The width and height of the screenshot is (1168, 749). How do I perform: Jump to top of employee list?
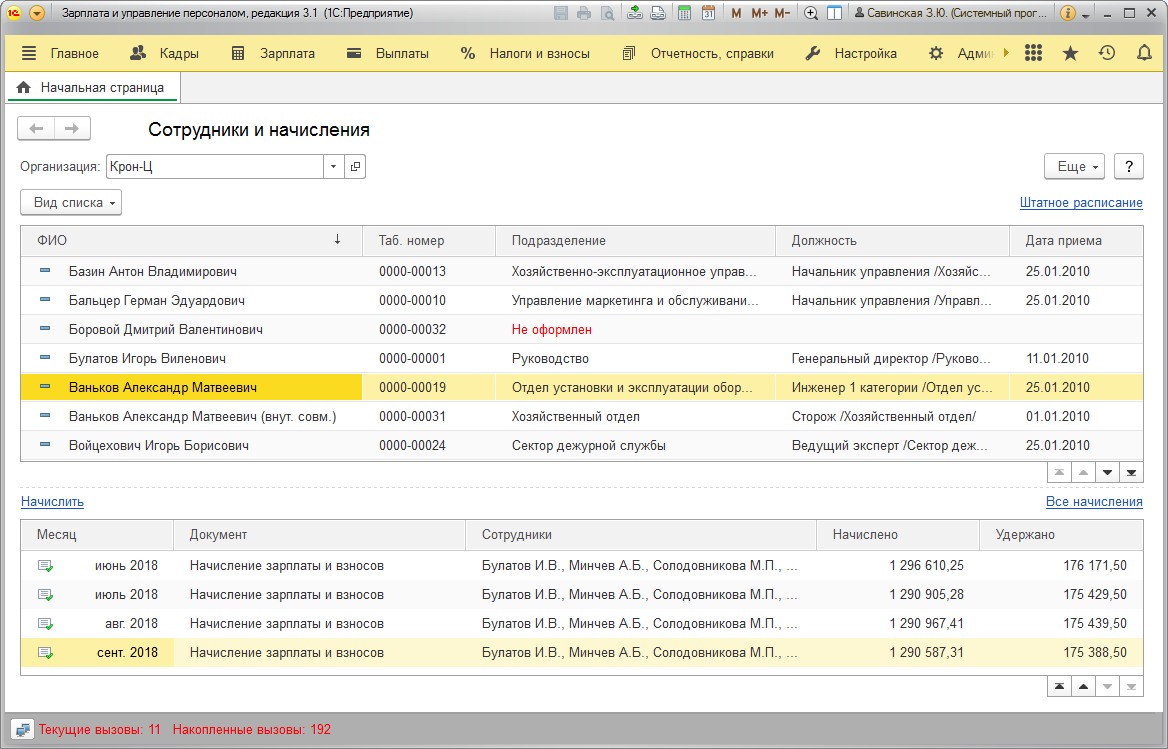pos(1059,473)
